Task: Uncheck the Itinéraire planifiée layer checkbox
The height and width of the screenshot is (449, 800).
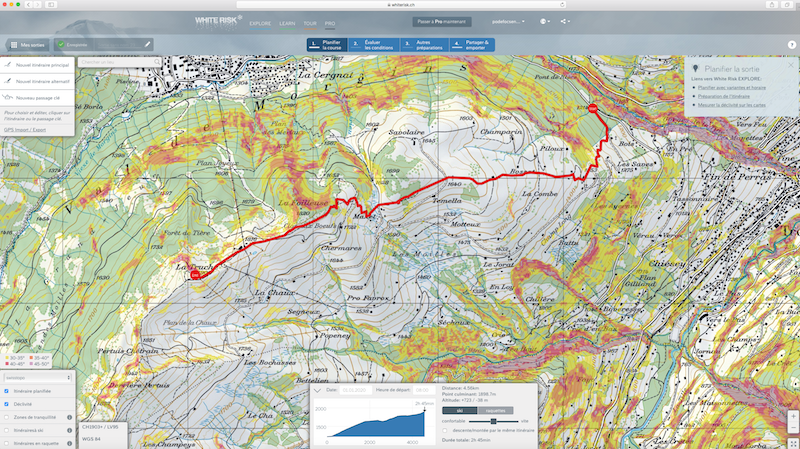Action: pyautogui.click(x=8, y=391)
